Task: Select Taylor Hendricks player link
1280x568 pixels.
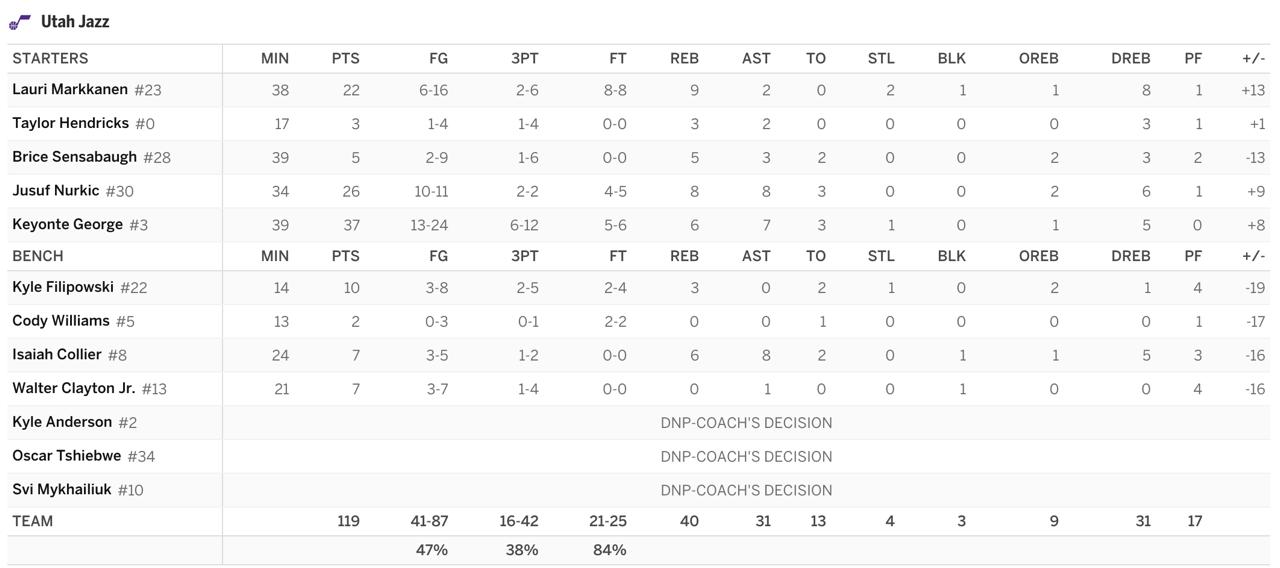Action: (x=70, y=123)
